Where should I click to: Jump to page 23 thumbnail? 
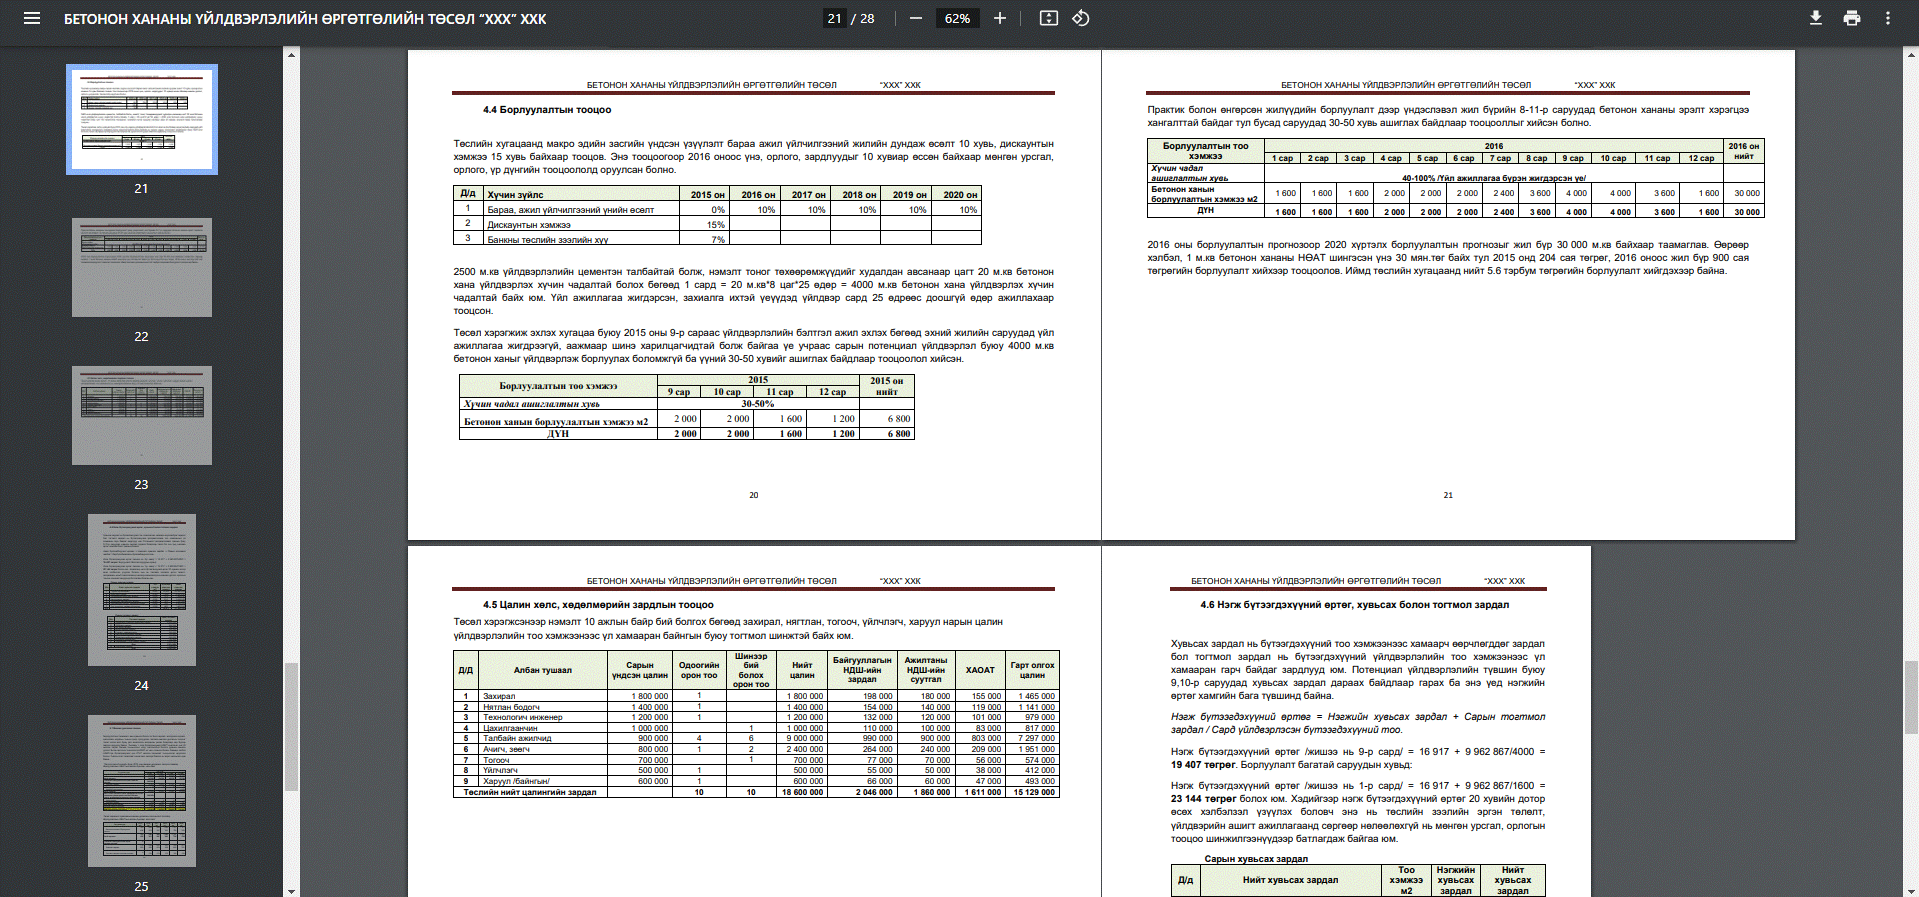tap(141, 415)
